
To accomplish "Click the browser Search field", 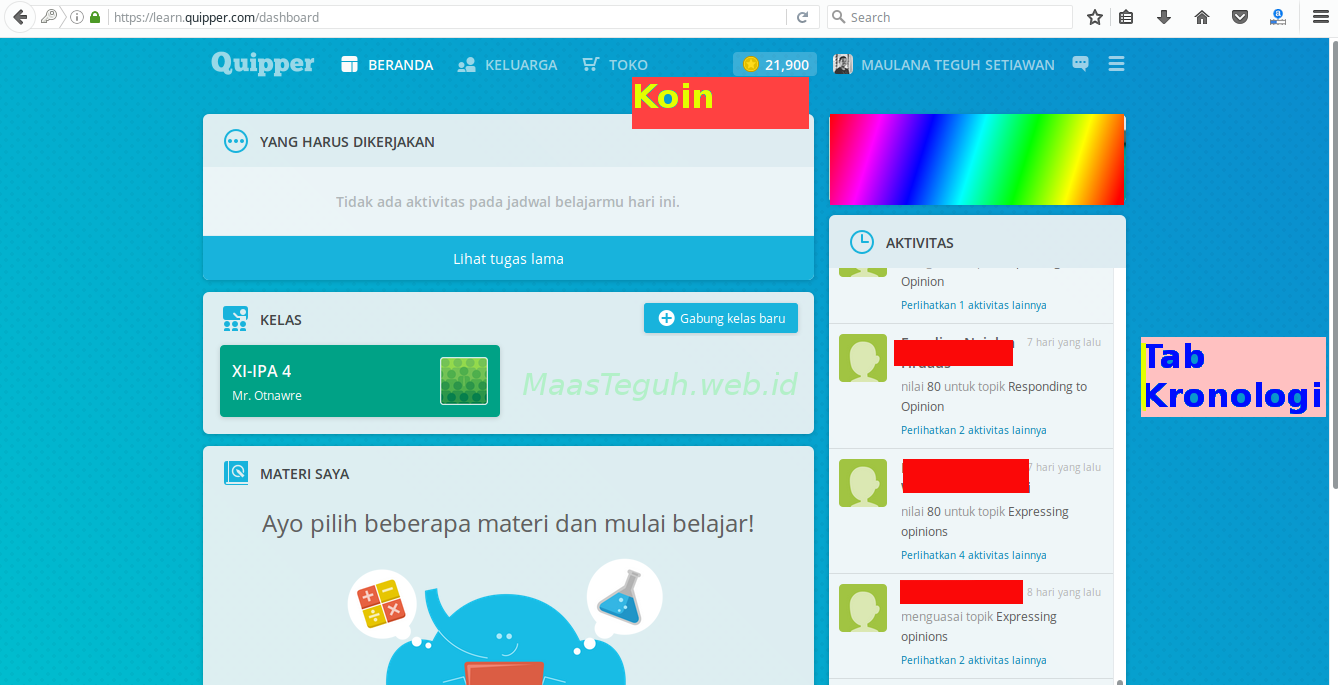I will (950, 17).
